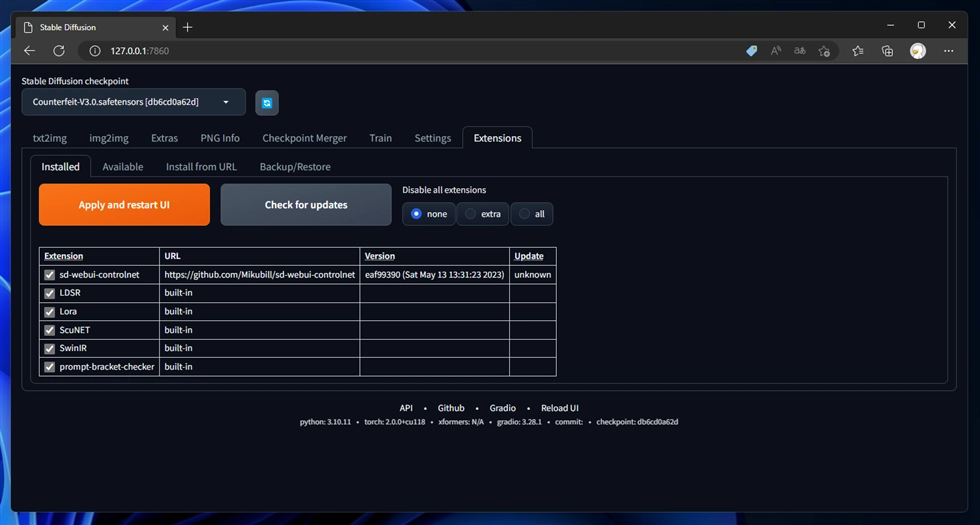Screen dimensions: 980x525
Task: Open the Checkpoint Merger tab
Action: point(304,138)
